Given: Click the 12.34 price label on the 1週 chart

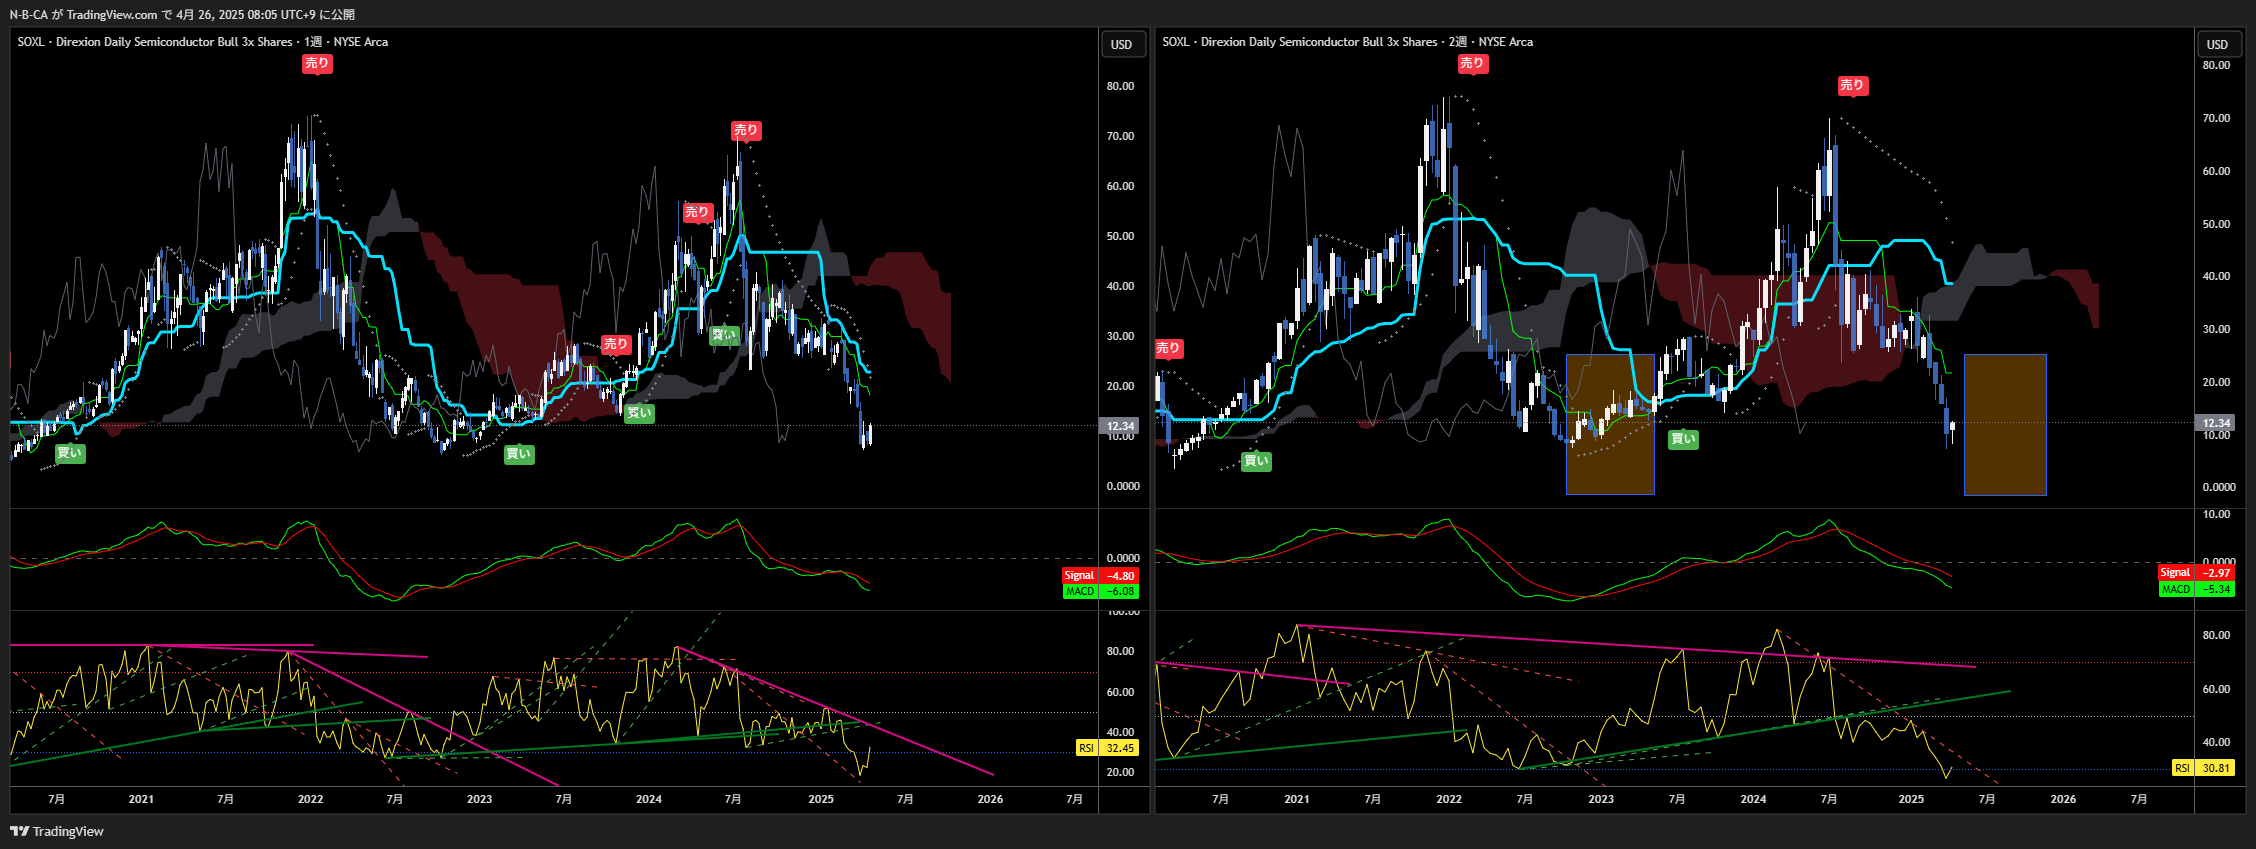Looking at the screenshot, I should [1120, 426].
